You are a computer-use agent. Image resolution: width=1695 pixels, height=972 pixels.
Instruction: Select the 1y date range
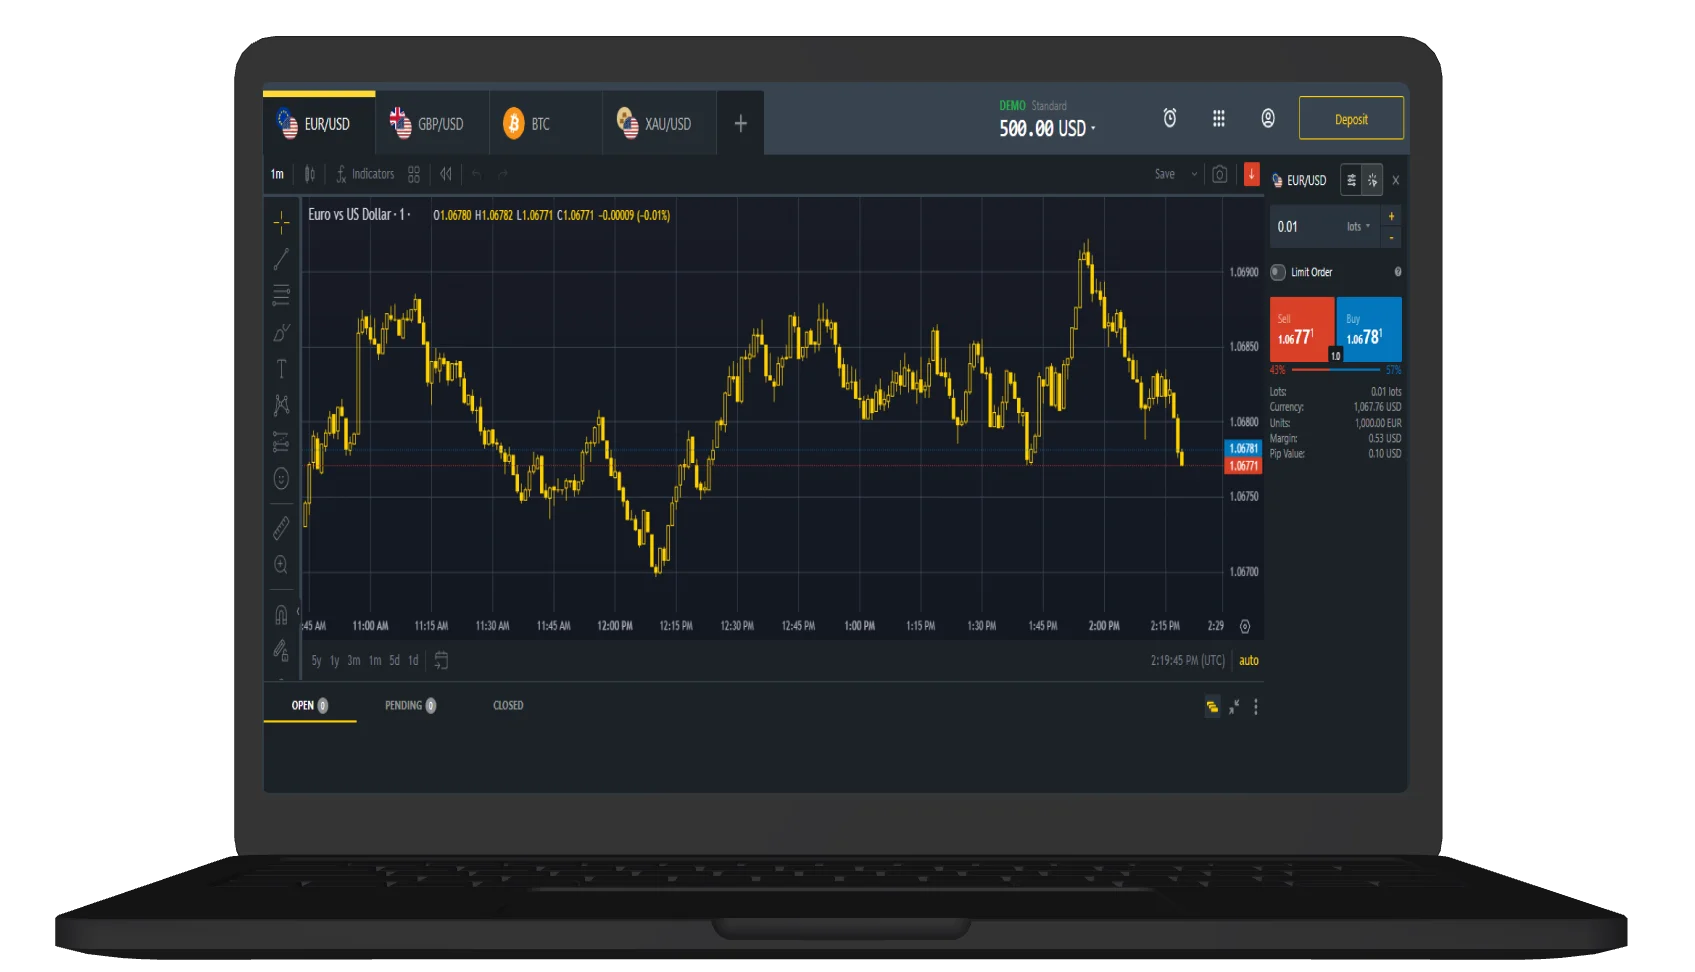click(335, 661)
